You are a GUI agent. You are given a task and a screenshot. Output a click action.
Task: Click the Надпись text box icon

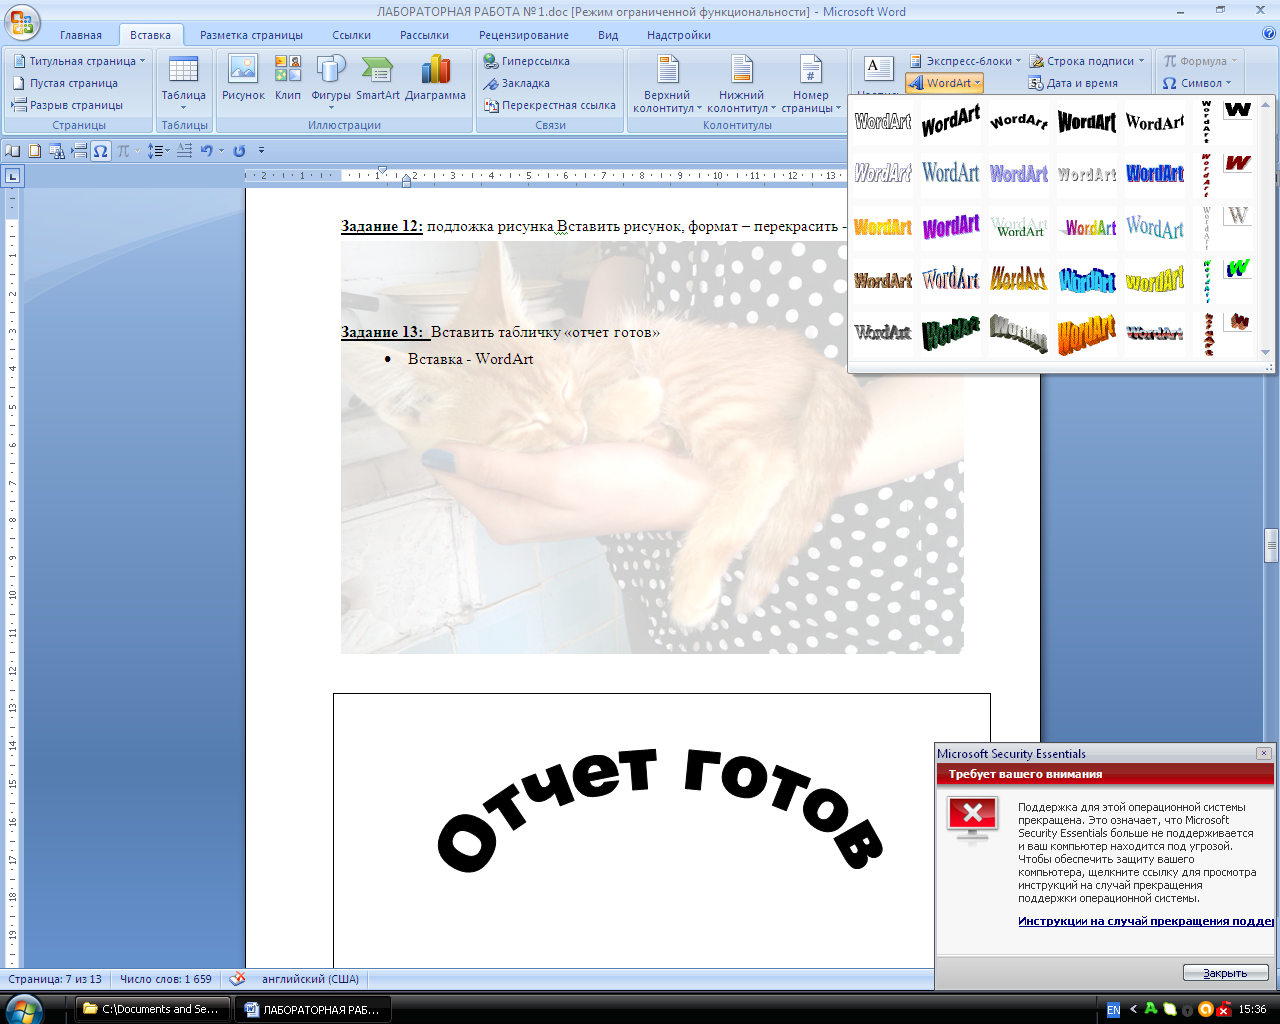[877, 72]
